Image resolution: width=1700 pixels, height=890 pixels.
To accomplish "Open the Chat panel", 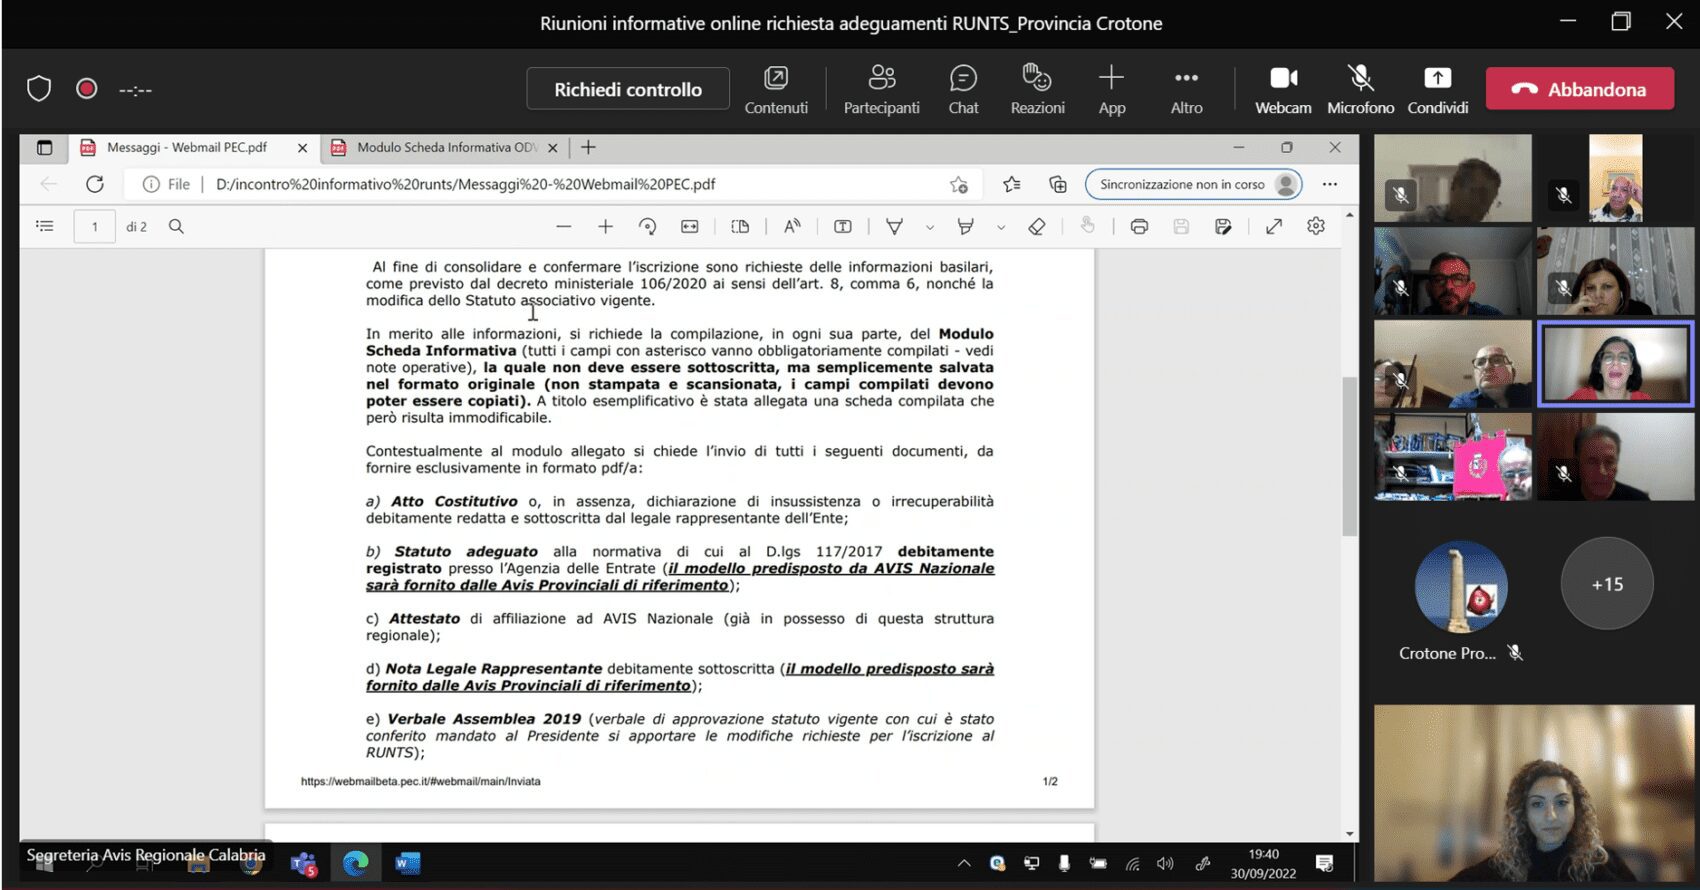I will 963,90.
